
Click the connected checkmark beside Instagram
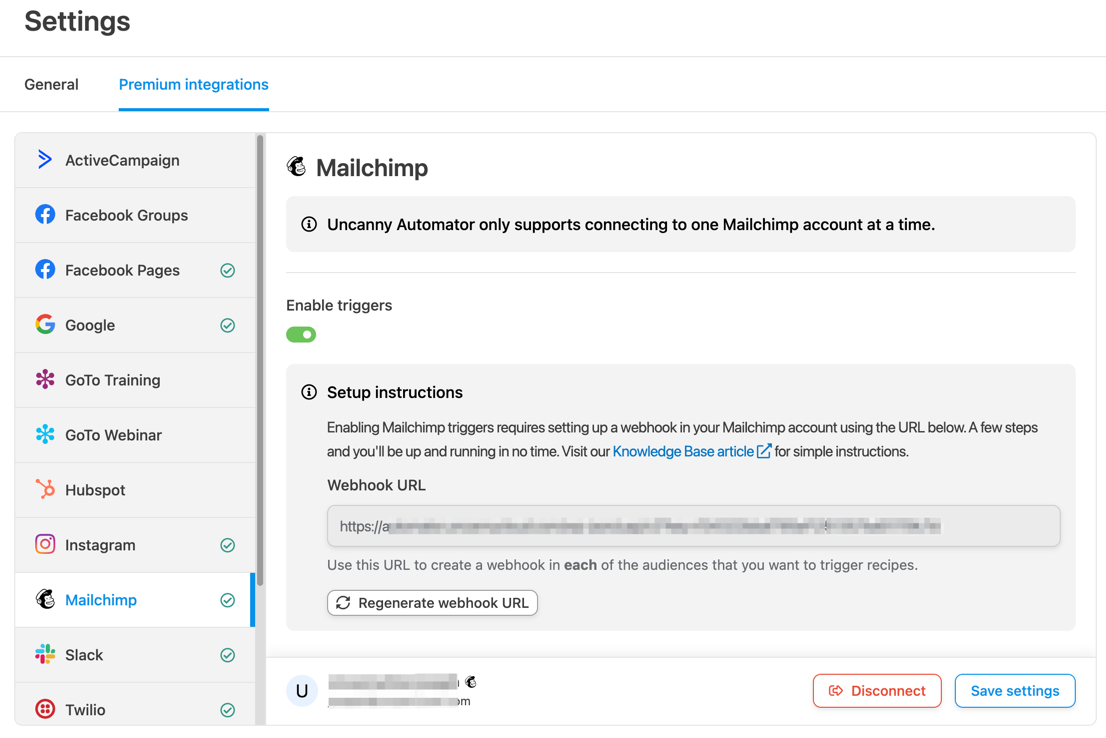(227, 545)
